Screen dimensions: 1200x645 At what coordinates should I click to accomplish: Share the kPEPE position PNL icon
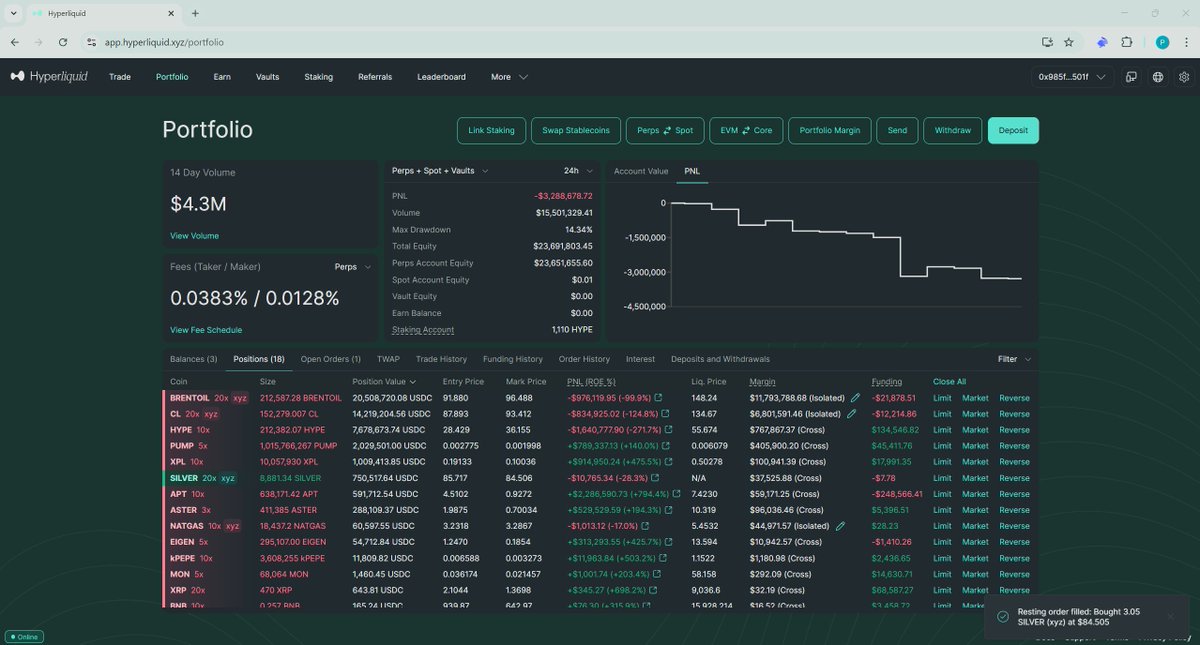(x=662, y=558)
